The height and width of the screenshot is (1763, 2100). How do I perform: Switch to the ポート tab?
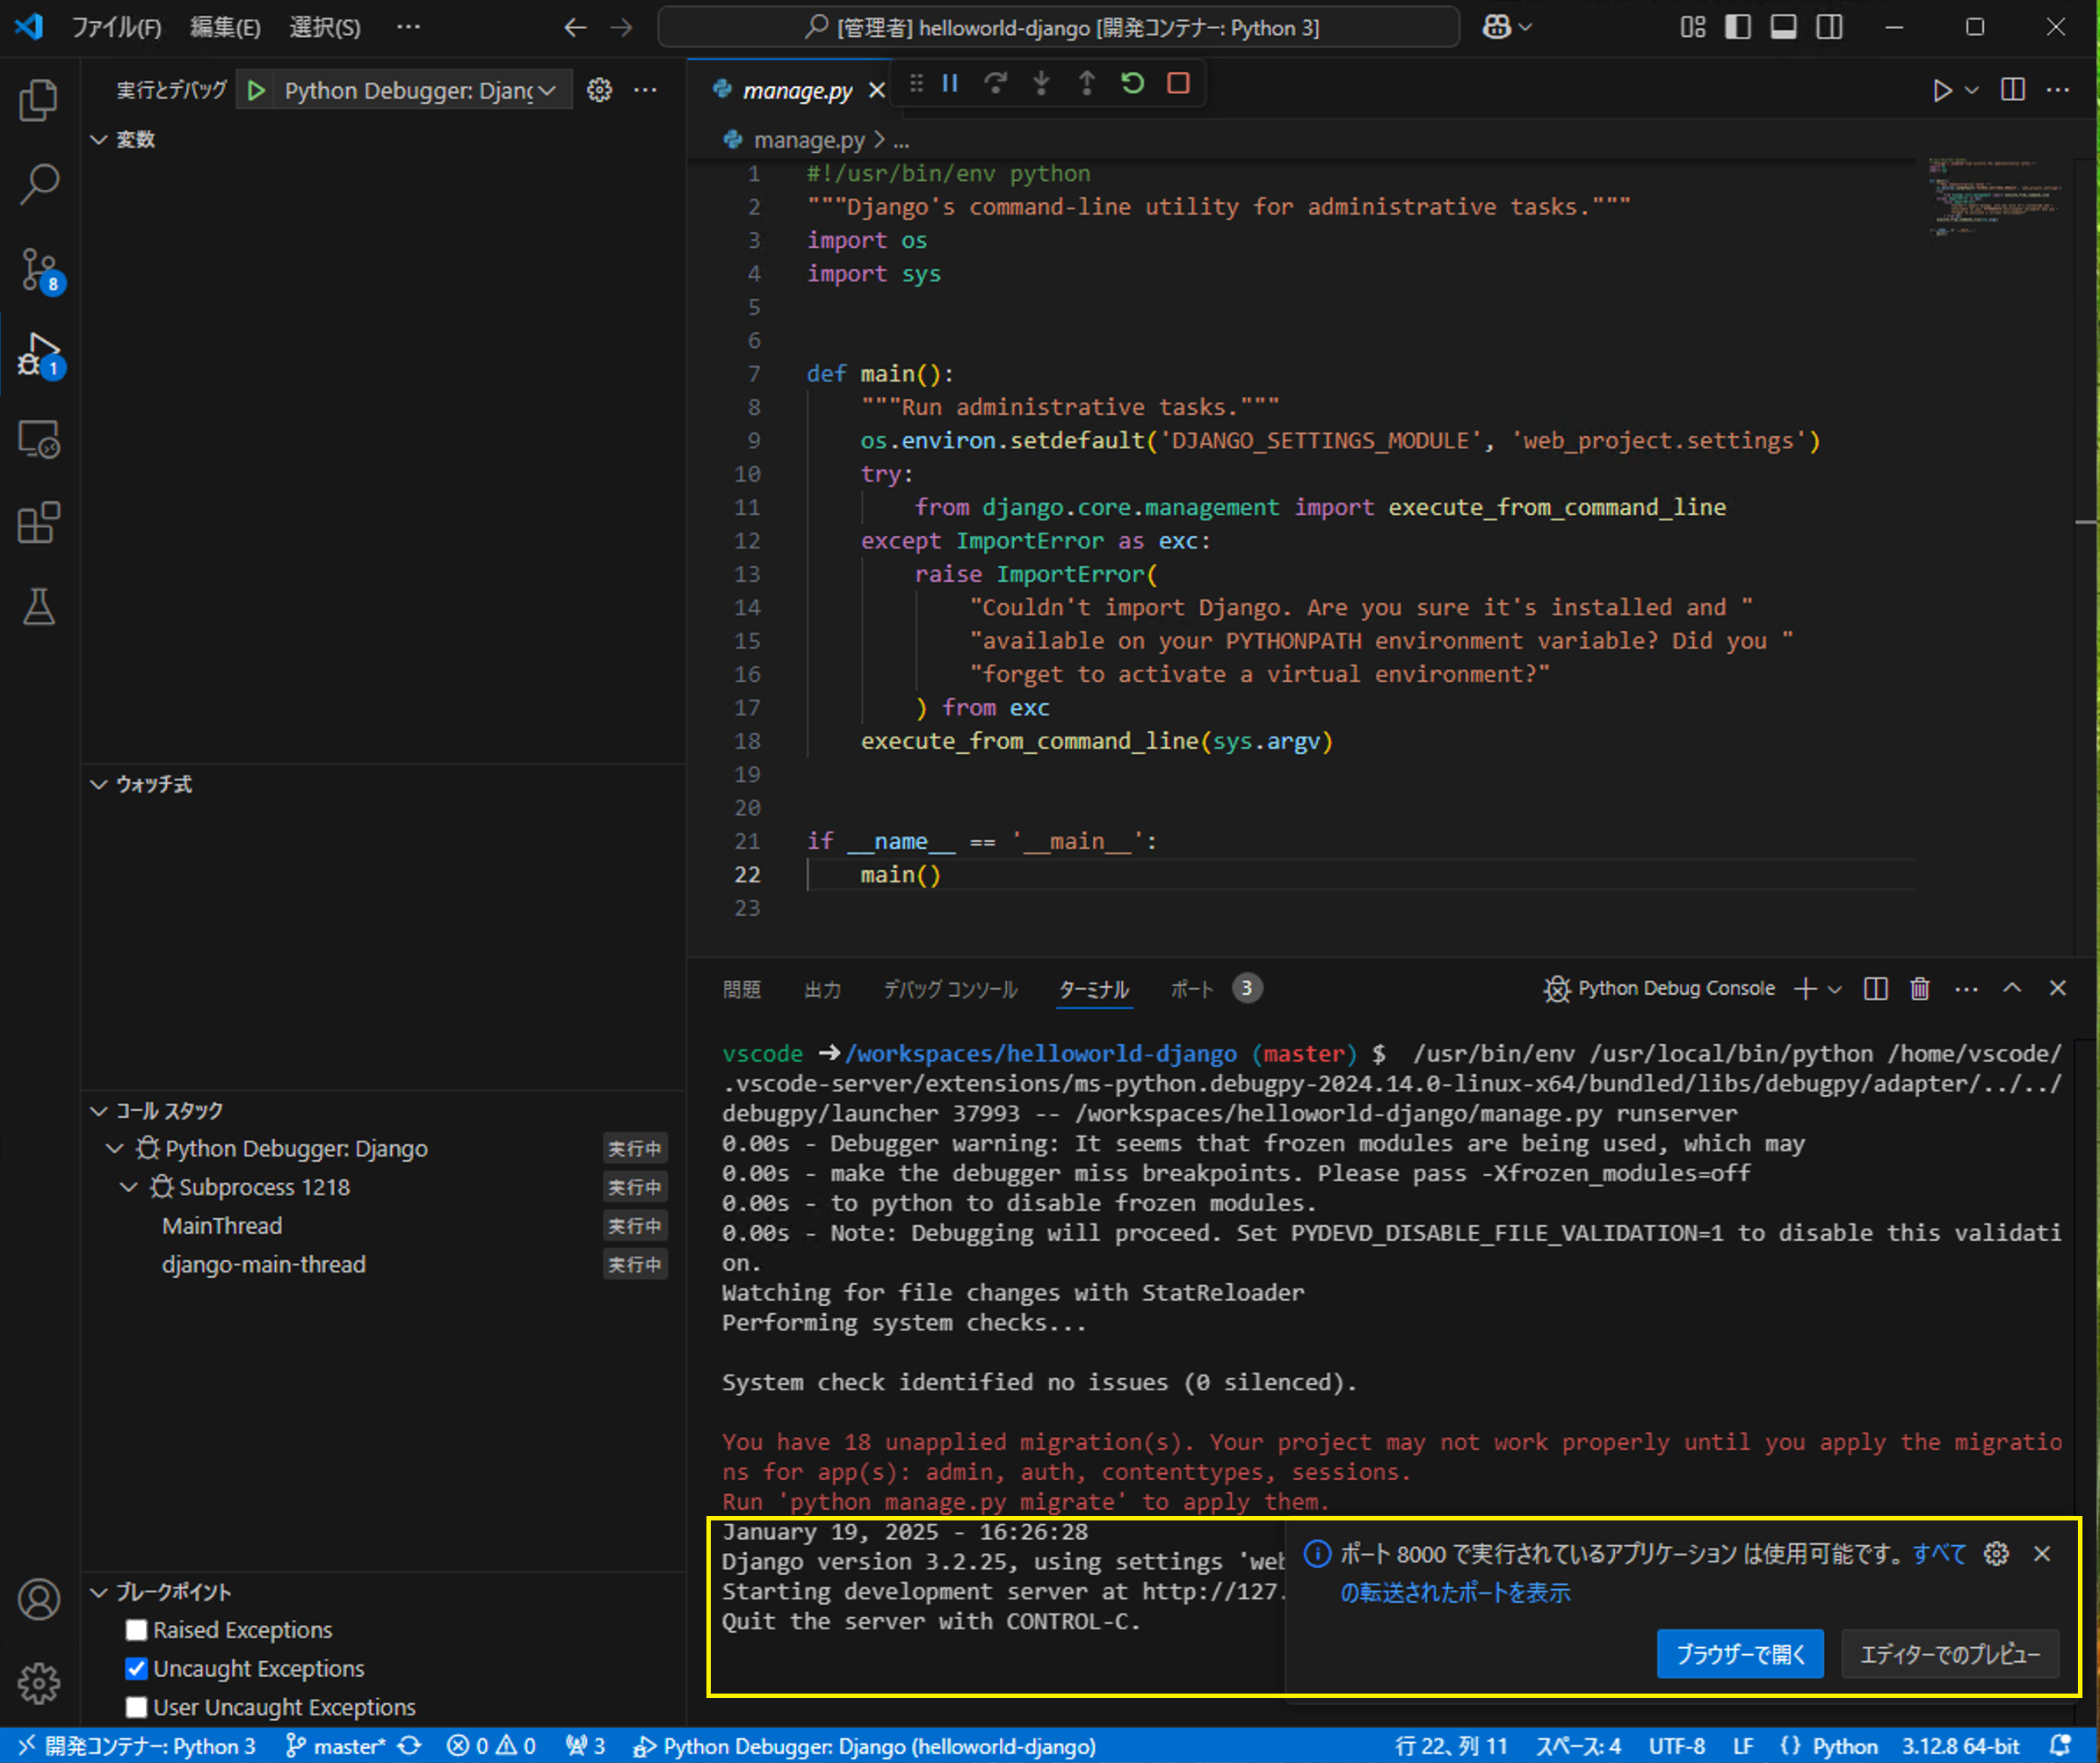click(x=1192, y=989)
